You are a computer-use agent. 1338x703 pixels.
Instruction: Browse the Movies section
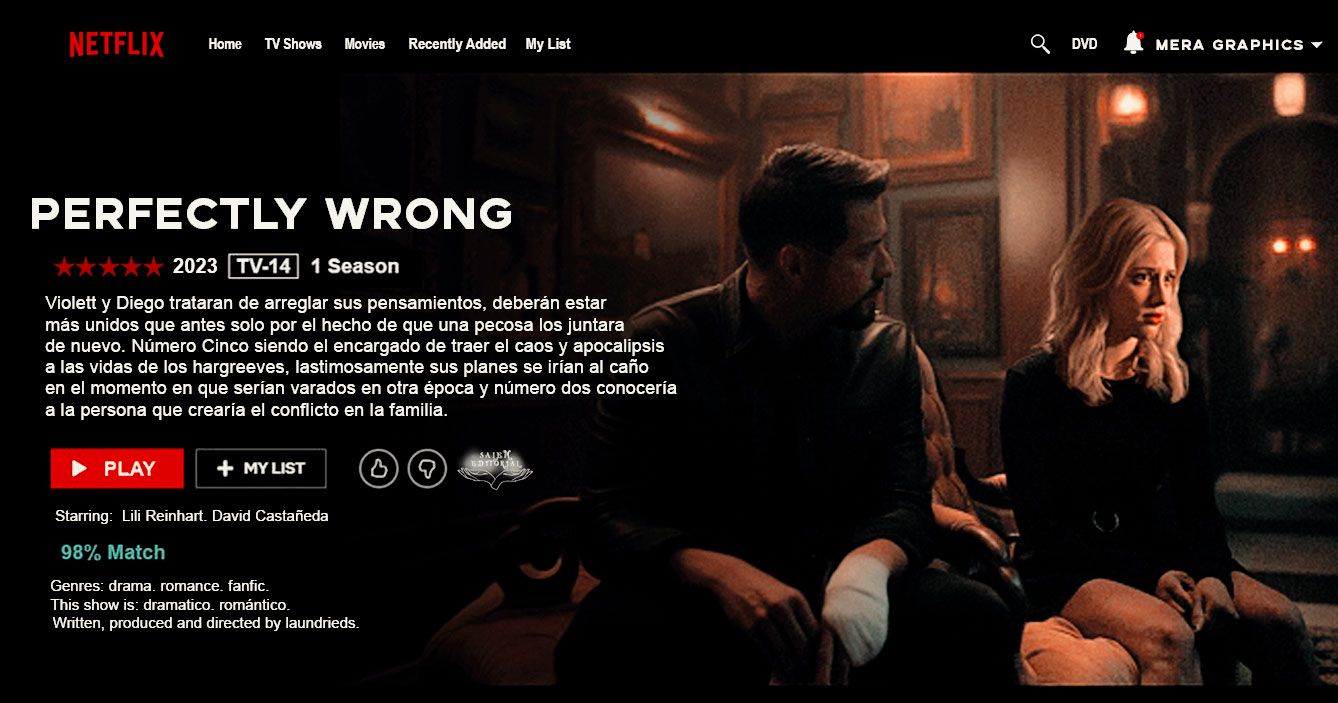(x=365, y=44)
